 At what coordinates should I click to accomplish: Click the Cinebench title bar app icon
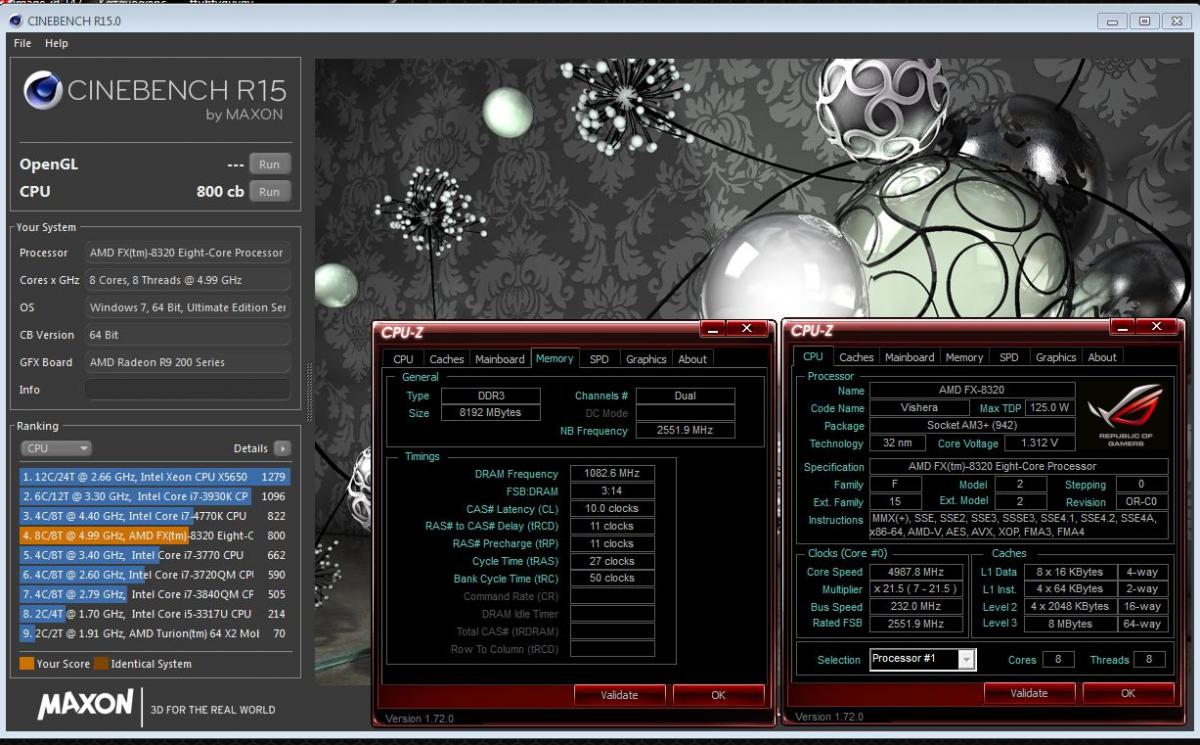(x=15, y=20)
